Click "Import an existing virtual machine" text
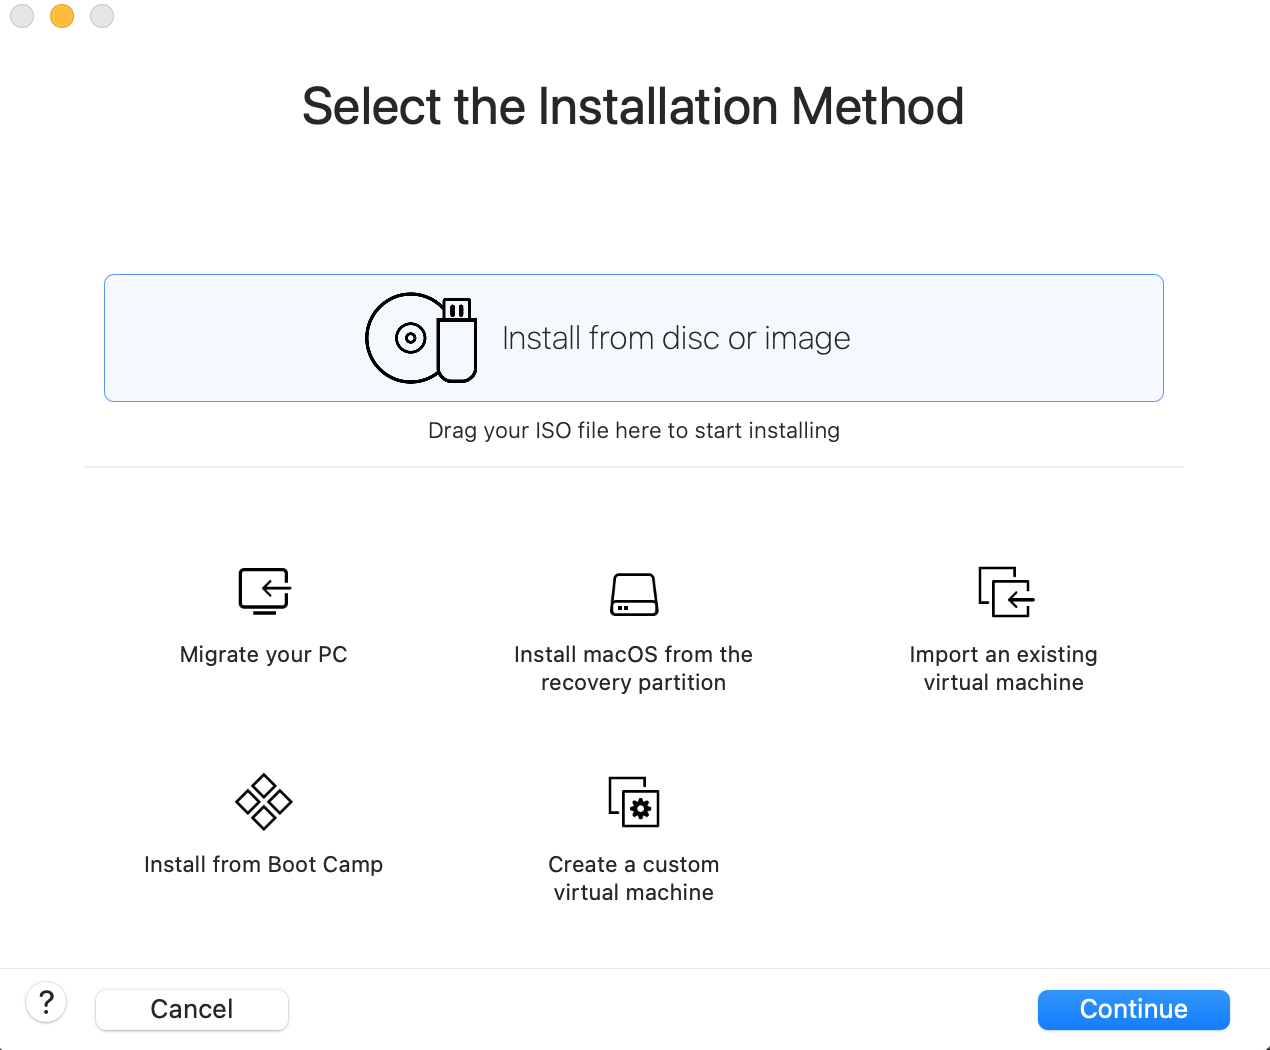The image size is (1270, 1050). click(x=1004, y=668)
